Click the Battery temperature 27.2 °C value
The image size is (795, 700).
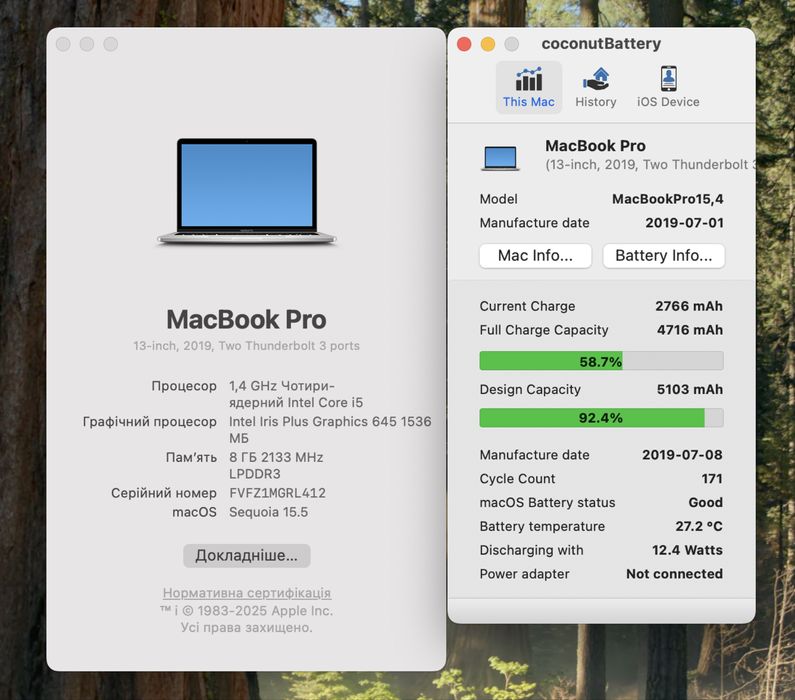coord(699,526)
